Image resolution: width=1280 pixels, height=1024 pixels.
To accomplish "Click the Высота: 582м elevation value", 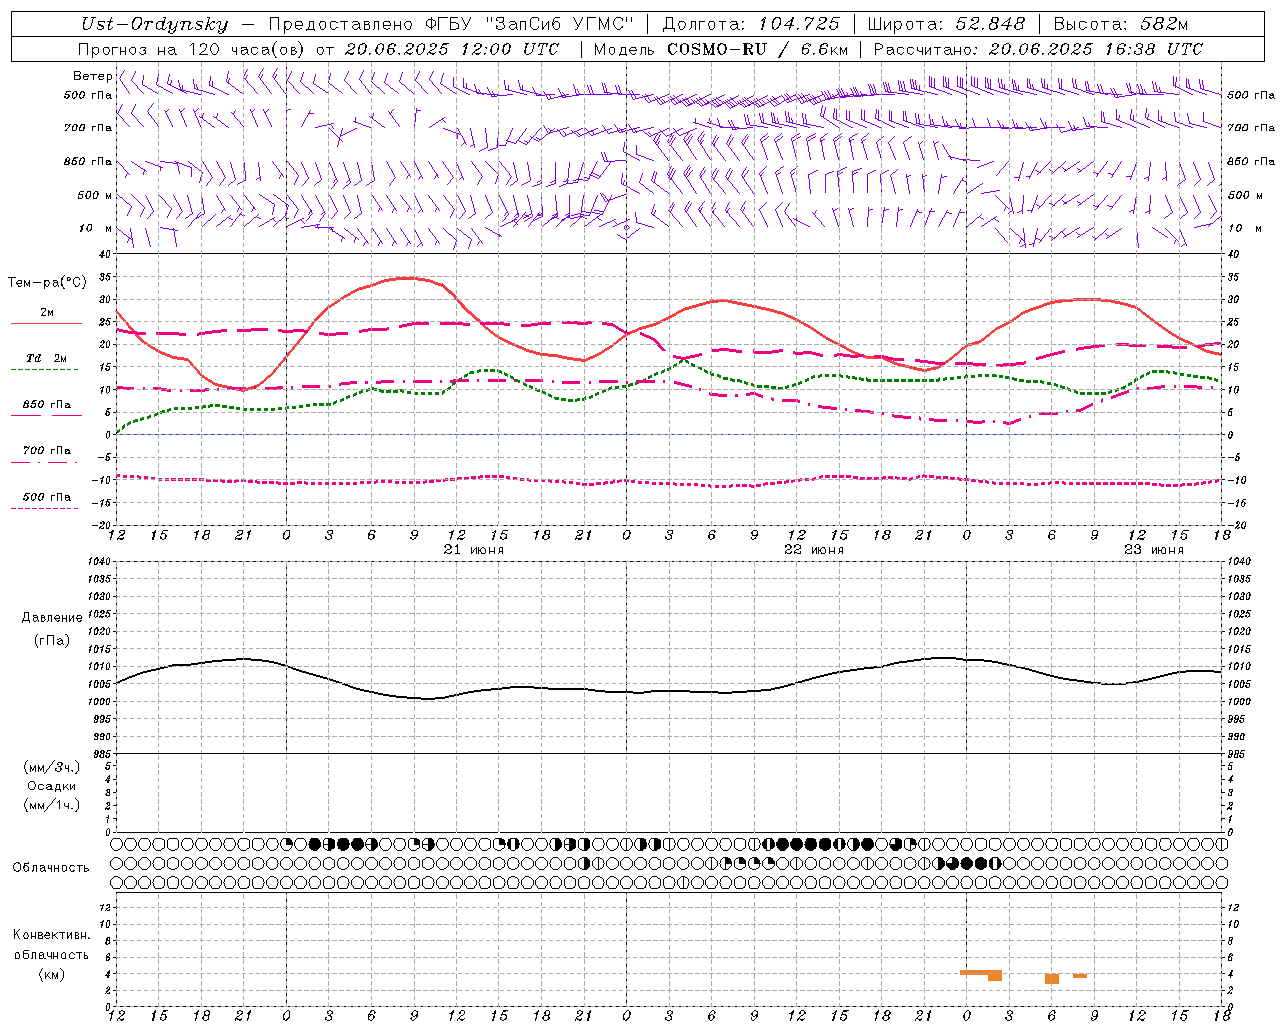I will pyautogui.click(x=1121, y=24).
